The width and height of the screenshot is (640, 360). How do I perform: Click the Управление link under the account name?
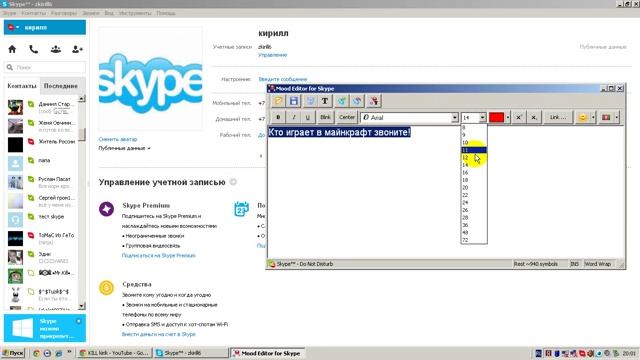coord(273,55)
